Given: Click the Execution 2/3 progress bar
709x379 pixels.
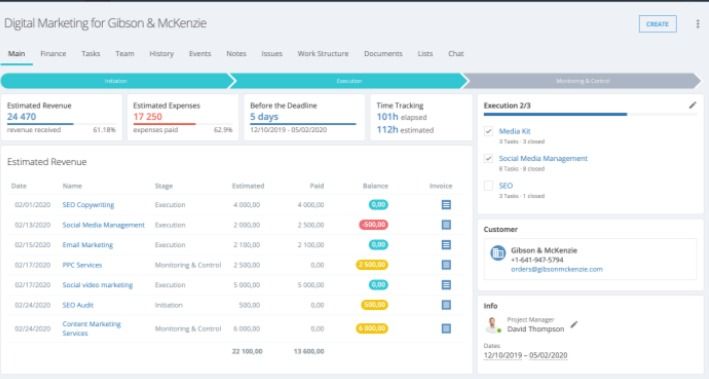Looking at the screenshot, I should 590,114.
